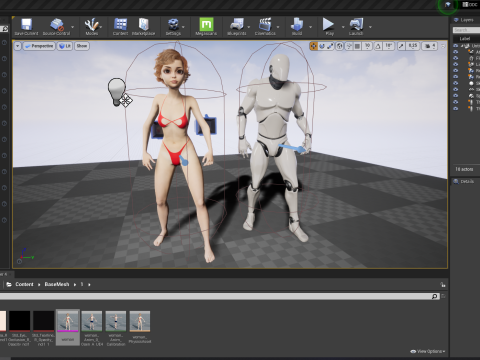Select the light bulb actor in viewport
This screenshot has width=480, height=360.
pos(116,91)
